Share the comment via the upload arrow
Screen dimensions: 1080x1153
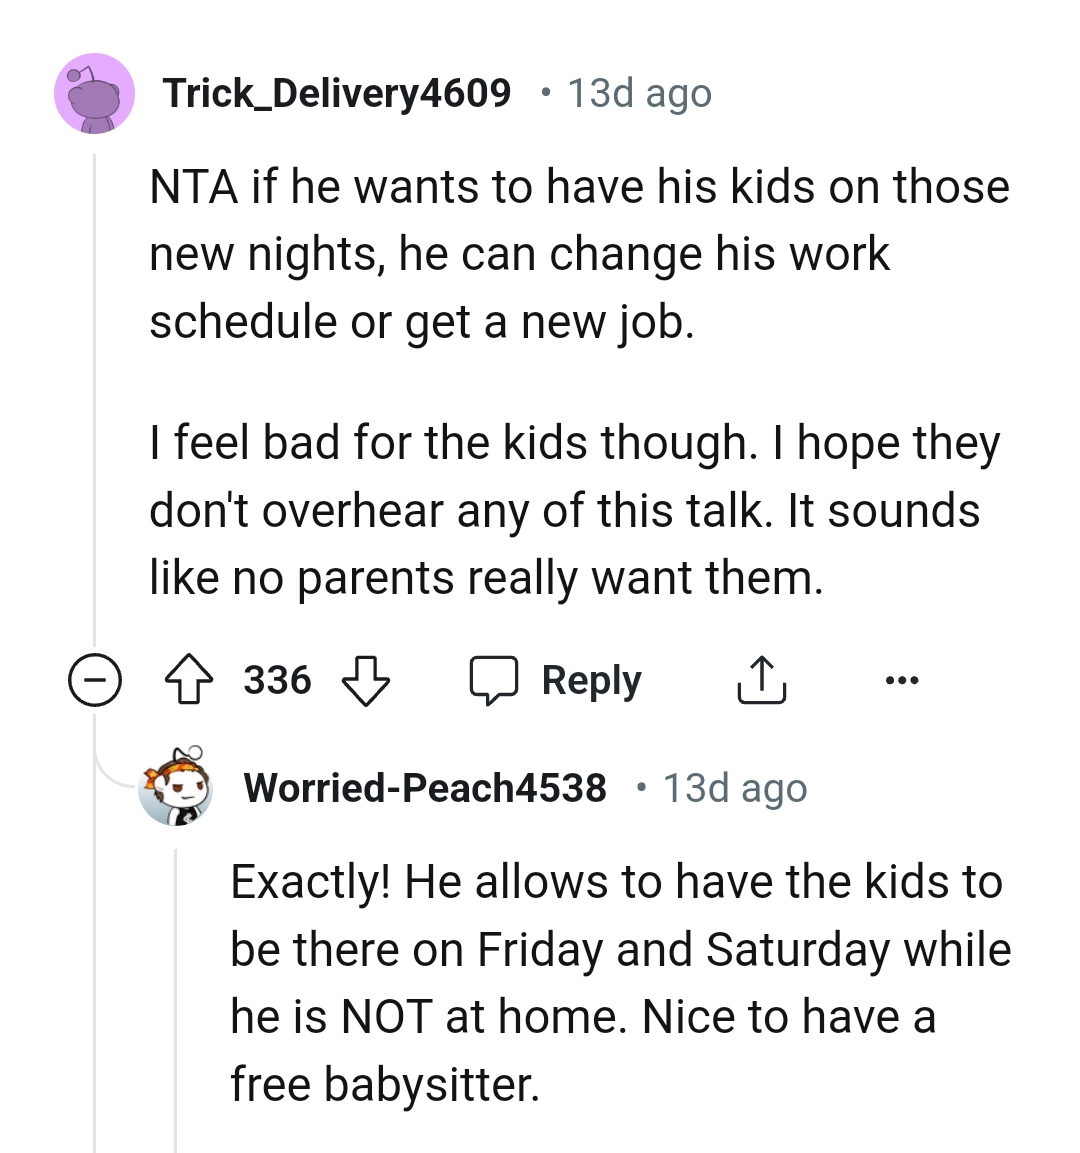point(761,679)
